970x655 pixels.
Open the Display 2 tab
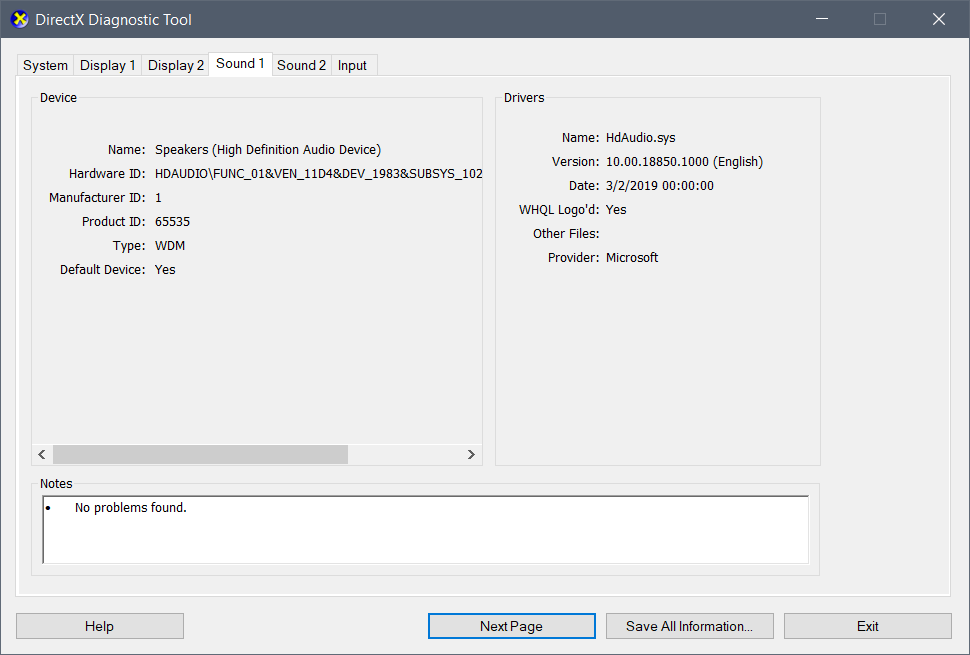[x=176, y=65]
